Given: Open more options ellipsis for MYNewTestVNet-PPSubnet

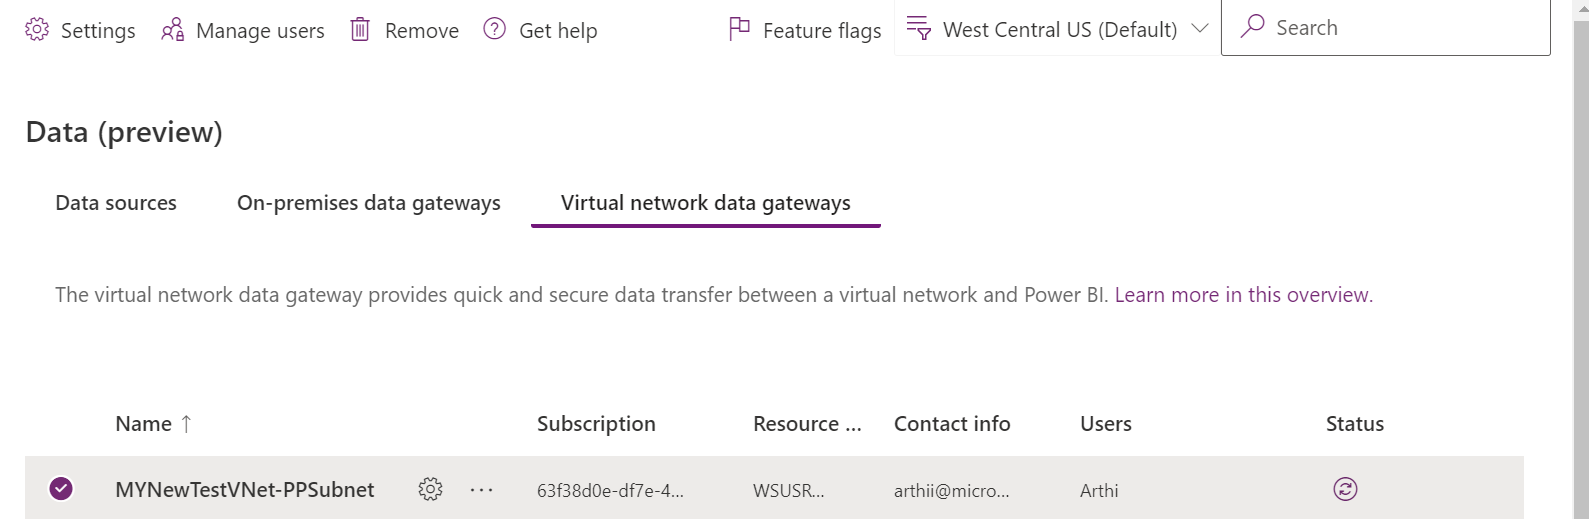Looking at the screenshot, I should pyautogui.click(x=482, y=490).
